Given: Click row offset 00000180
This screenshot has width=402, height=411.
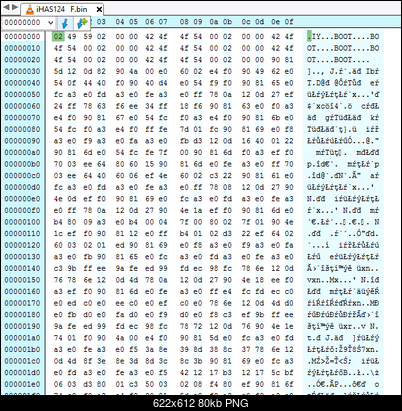Looking at the screenshot, I should (x=22, y=315).
